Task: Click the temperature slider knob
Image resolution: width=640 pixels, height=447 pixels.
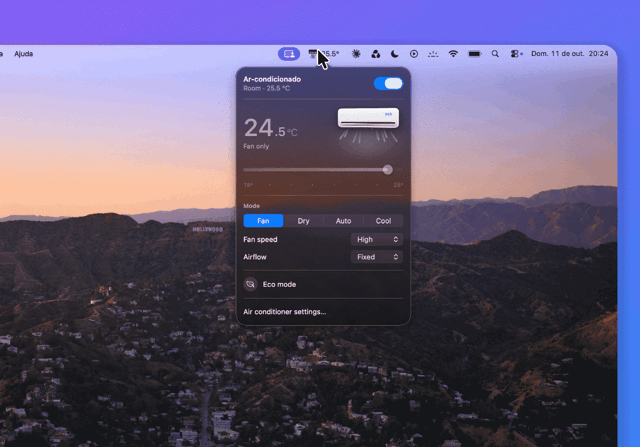Action: (388, 169)
